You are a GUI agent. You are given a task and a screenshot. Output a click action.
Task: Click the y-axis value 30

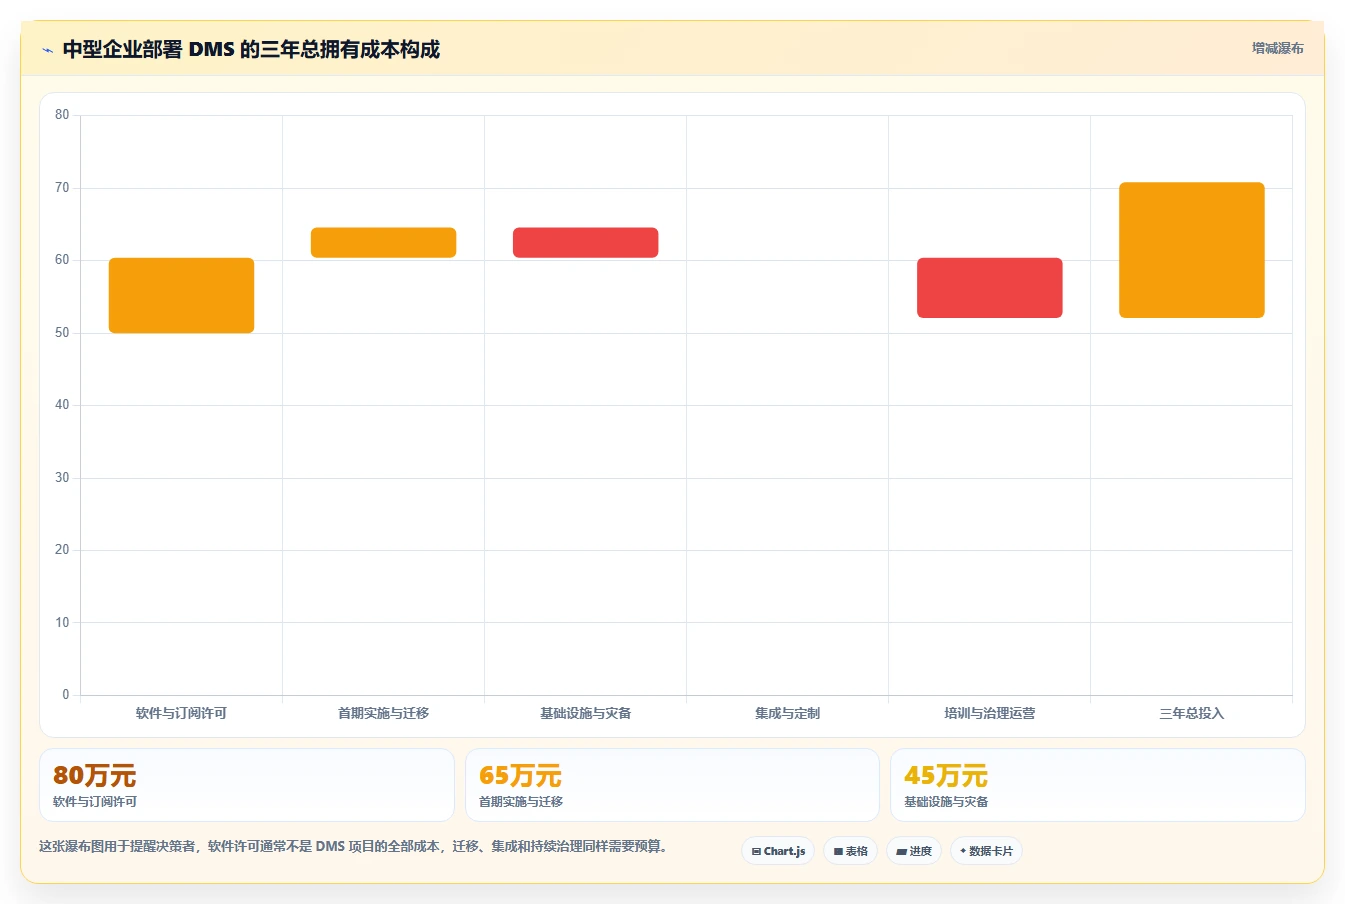click(62, 477)
